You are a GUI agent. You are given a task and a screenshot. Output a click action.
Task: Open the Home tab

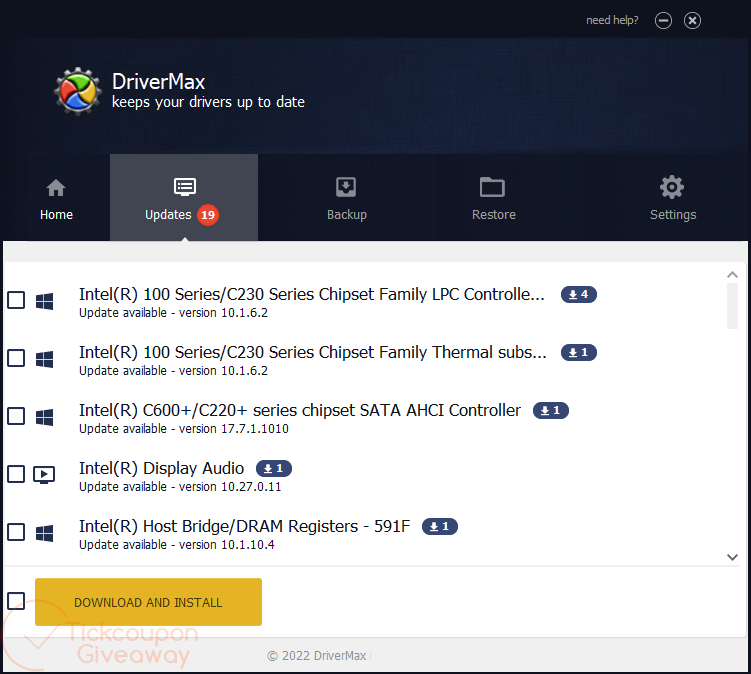pos(56,198)
